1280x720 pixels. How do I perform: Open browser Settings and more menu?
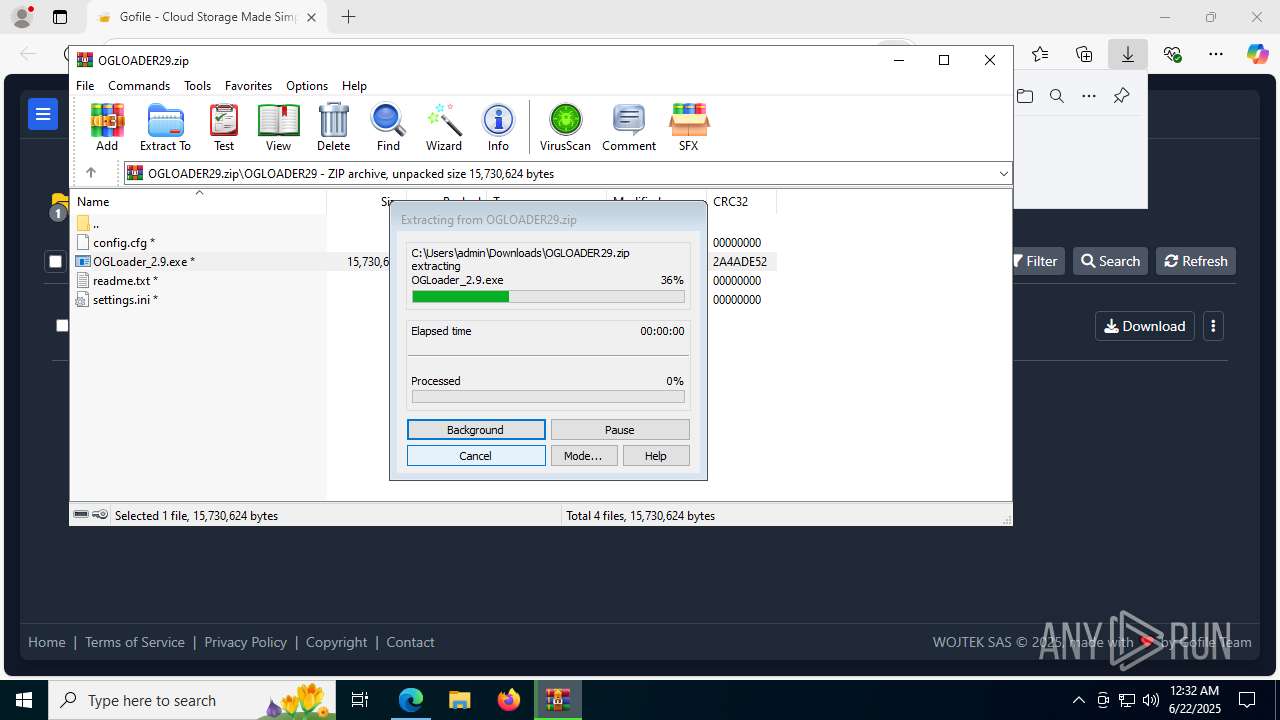[x=1215, y=54]
